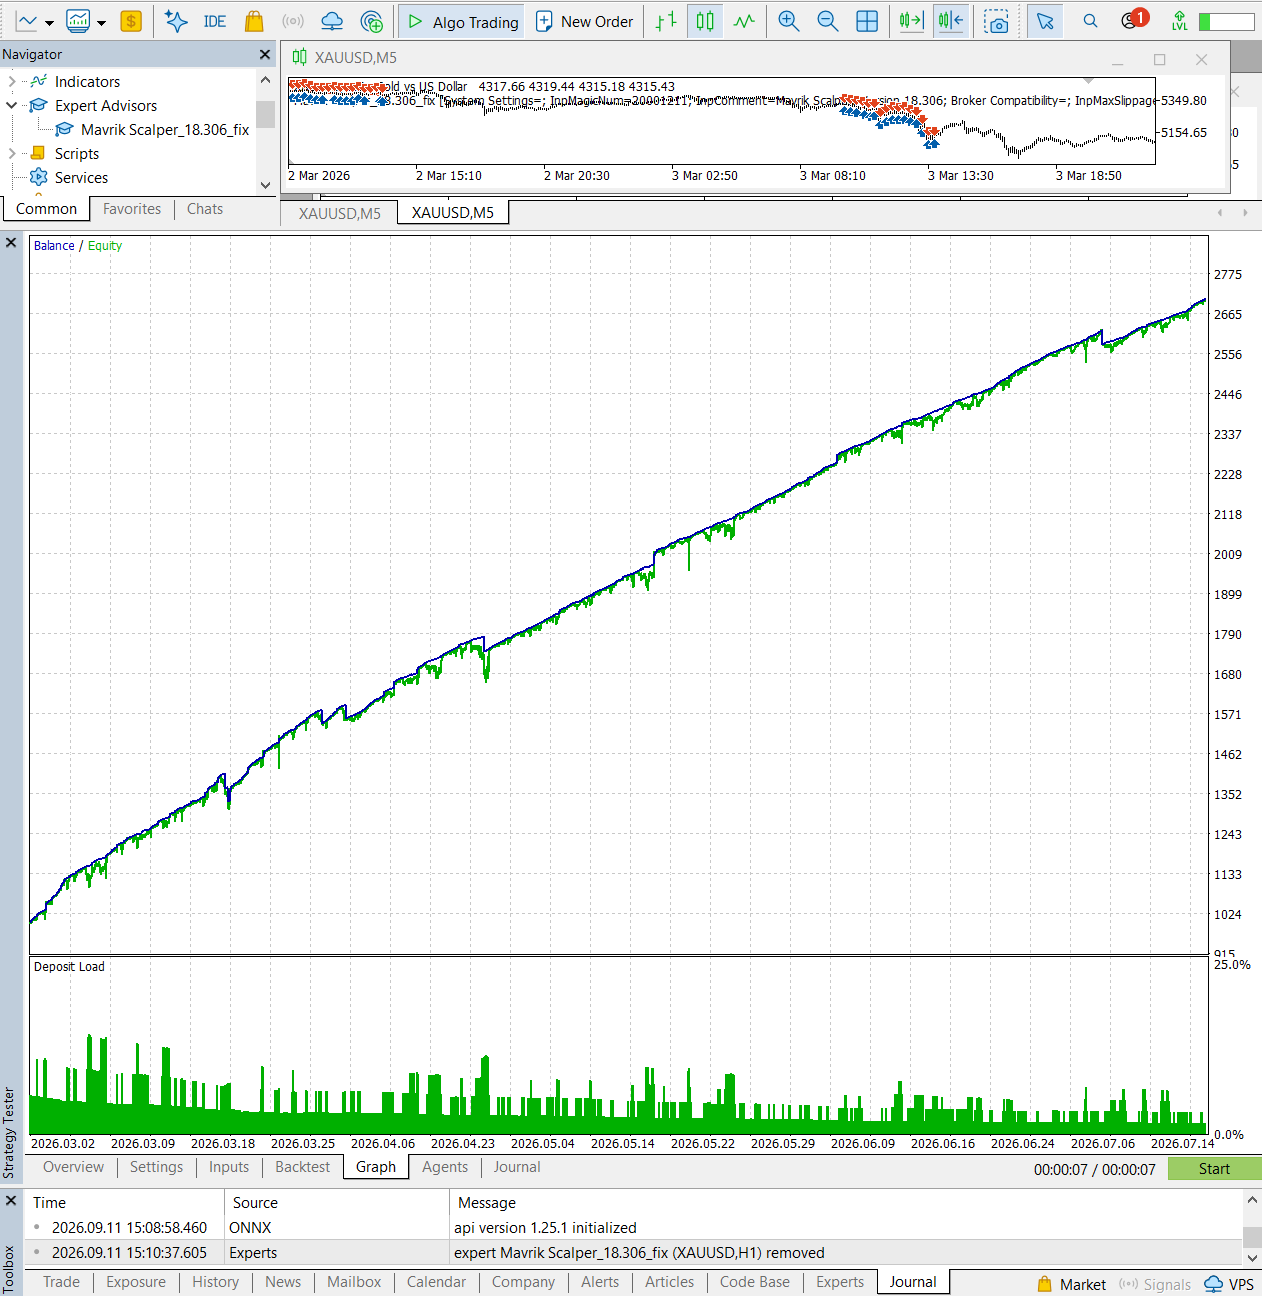The width and height of the screenshot is (1262, 1296).
Task: Toggle chart auto scroll to end
Action: pyautogui.click(x=911, y=21)
